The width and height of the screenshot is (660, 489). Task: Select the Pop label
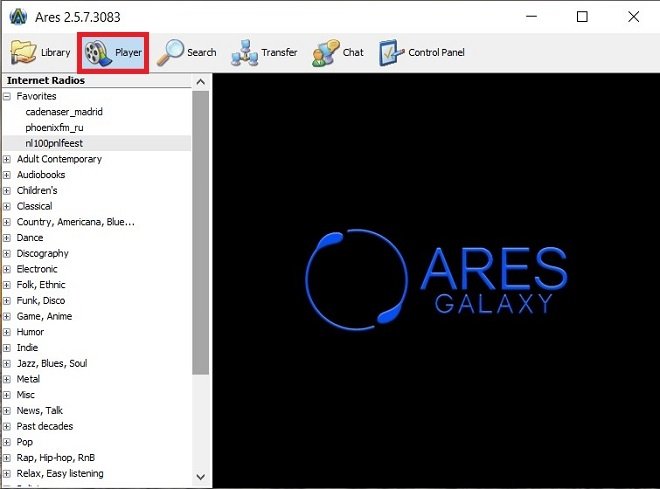click(x=24, y=442)
